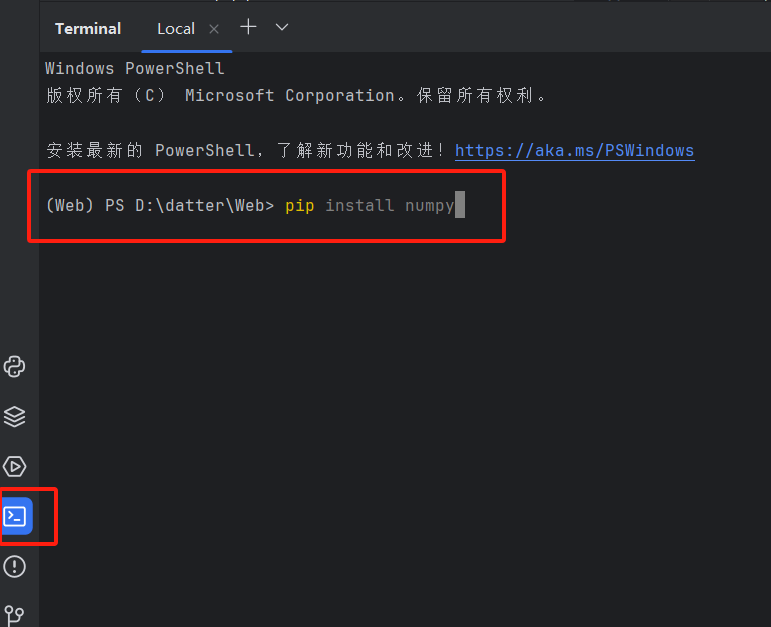Click the pip install numpy command line
The height and width of the screenshot is (627, 771).
[x=370, y=206]
